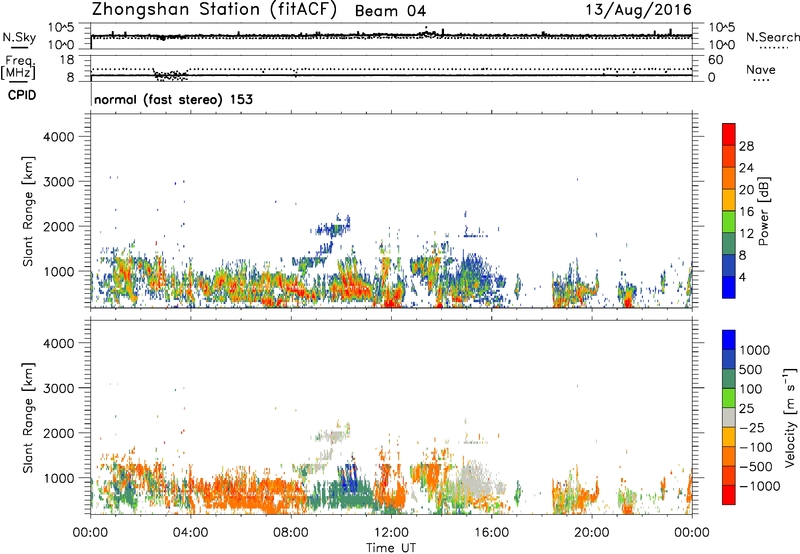
Task: Click the 'Power [dB]' color bar title
Action: [x=764, y=211]
